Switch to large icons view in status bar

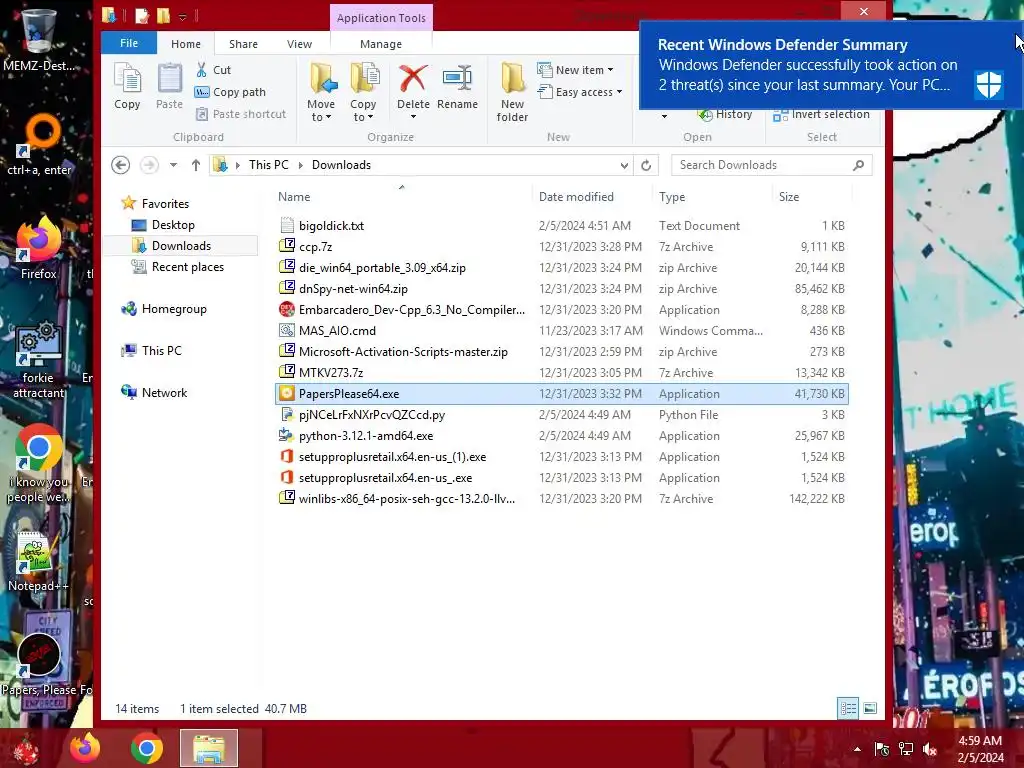pos(870,709)
